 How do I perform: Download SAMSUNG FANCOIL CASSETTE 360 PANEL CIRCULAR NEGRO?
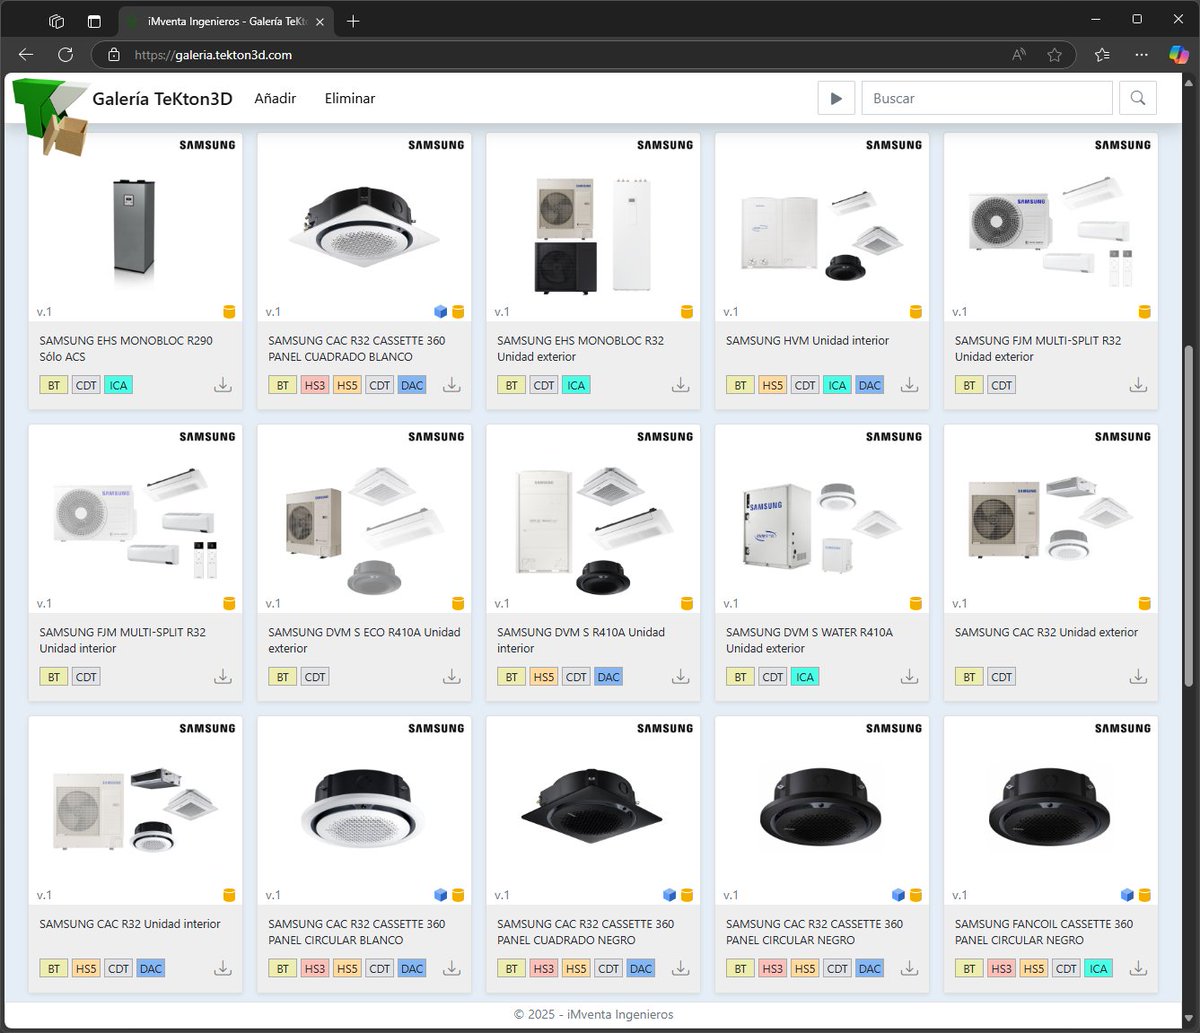[1138, 969]
